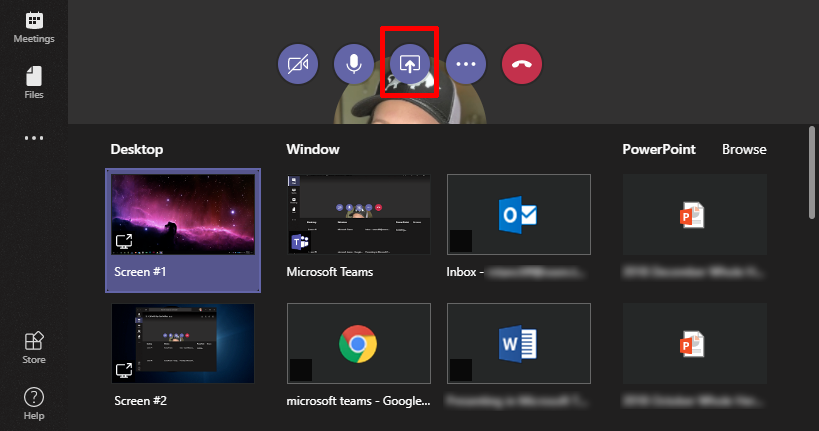Toggle the camera off/on button
The width and height of the screenshot is (819, 431).
[297, 64]
